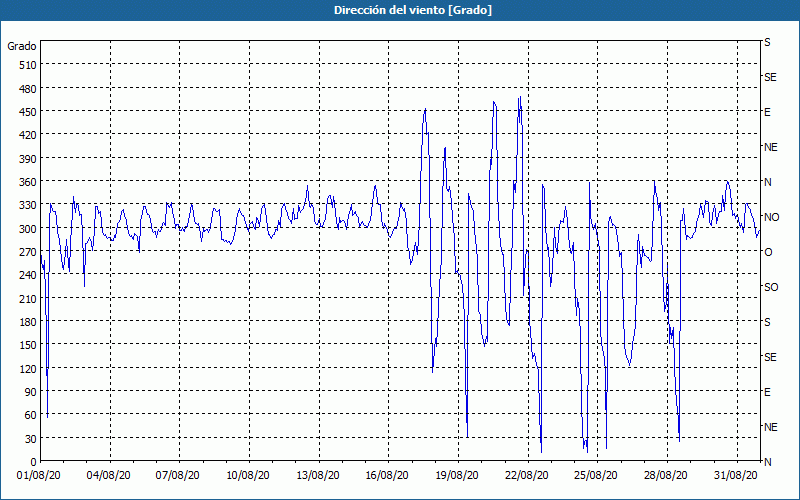Click the 420 y-axis value
The image size is (800, 500).
click(28, 135)
